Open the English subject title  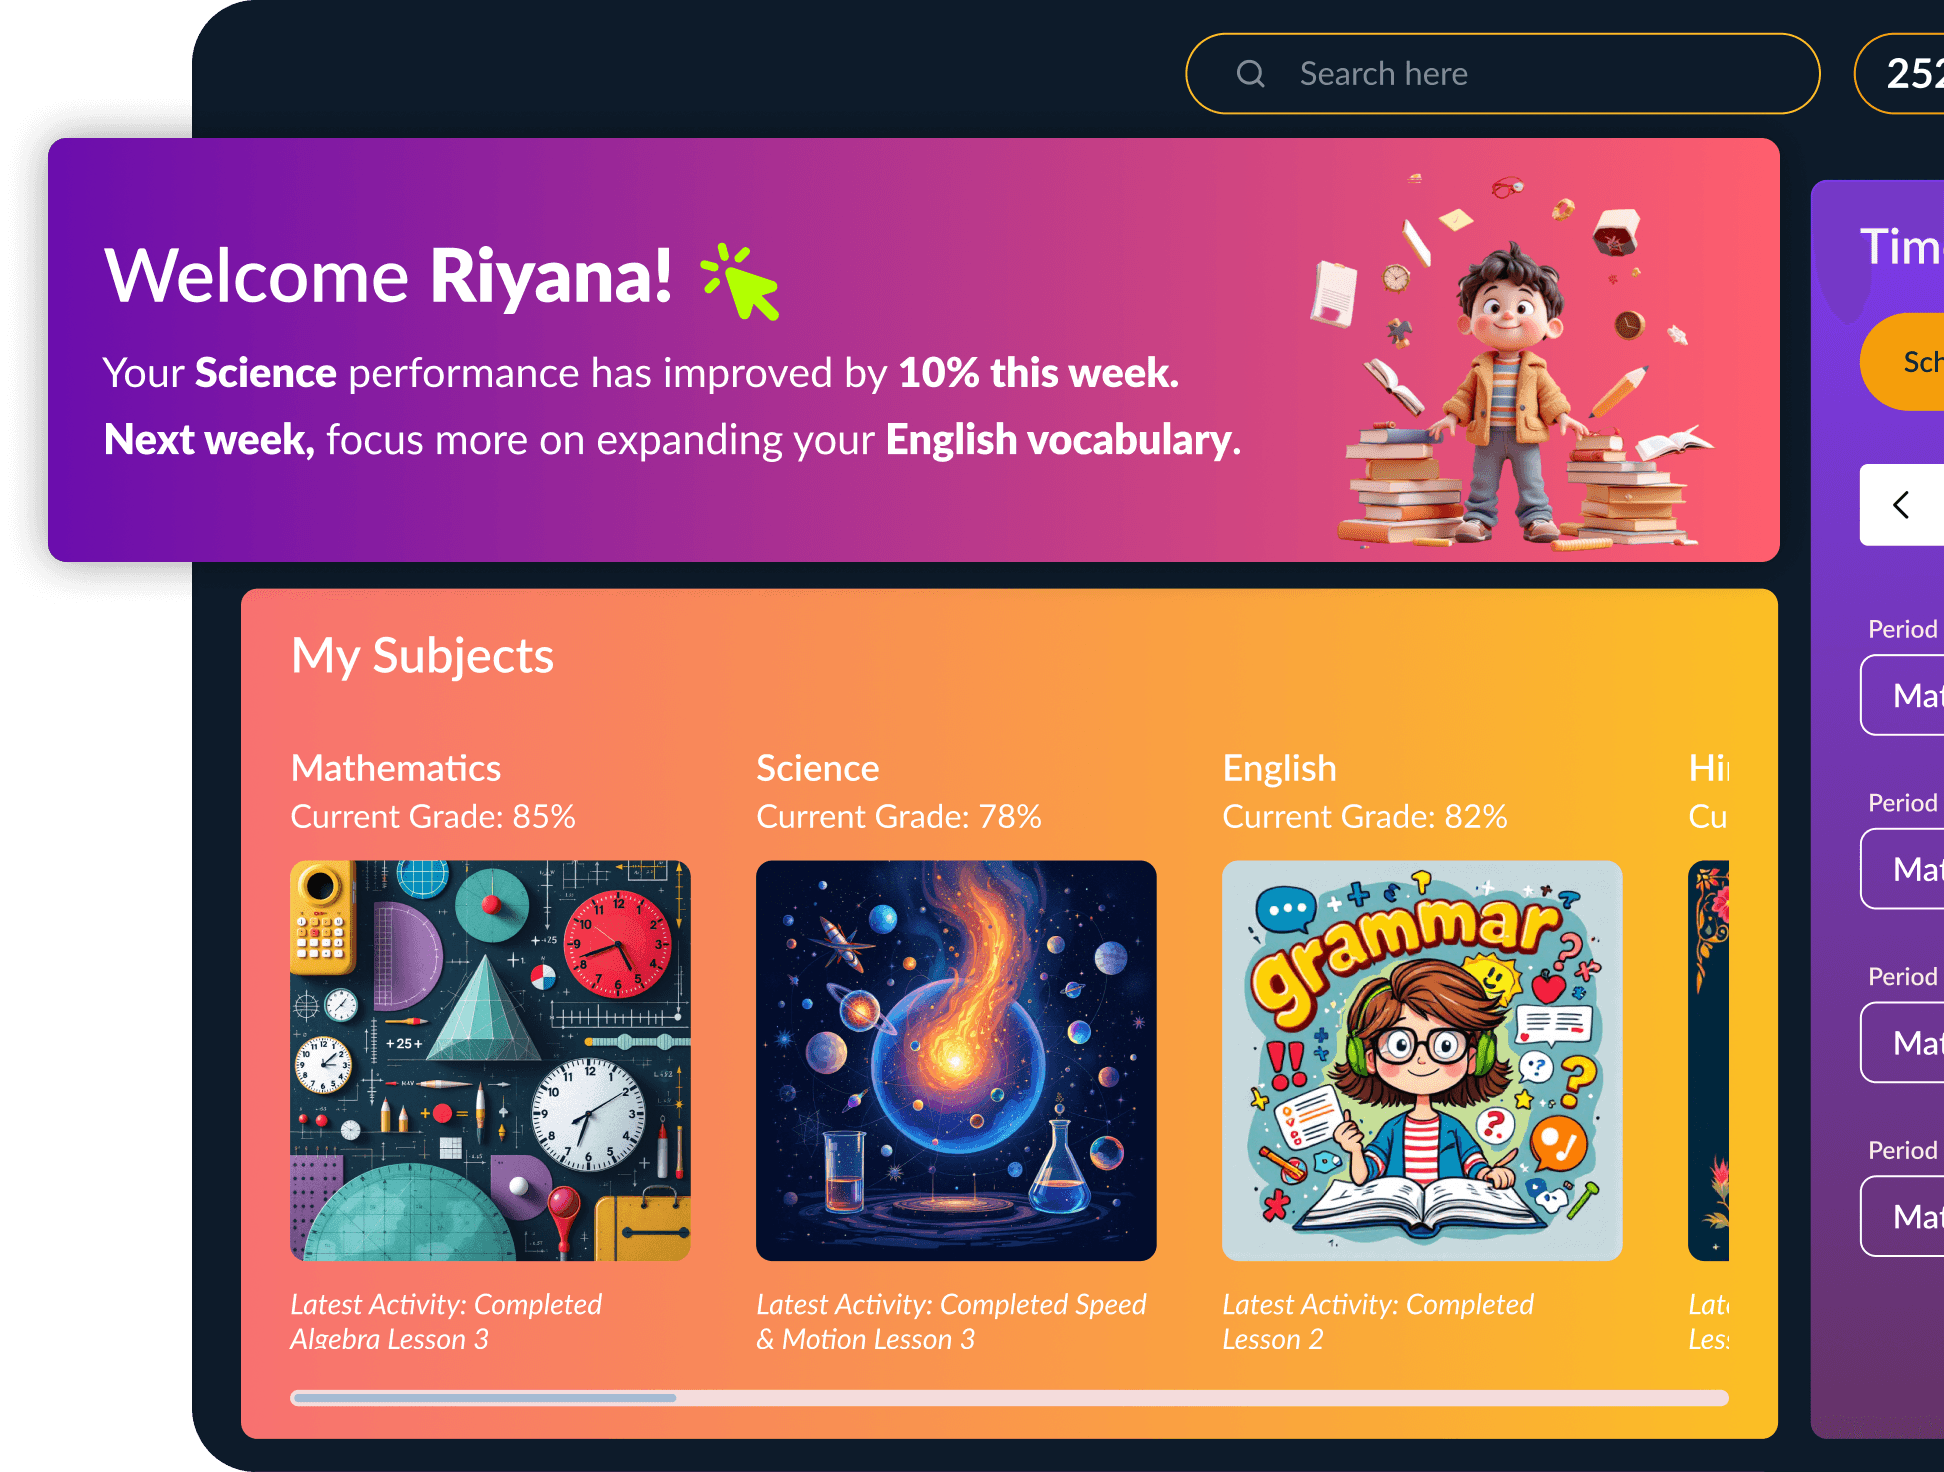tap(1279, 768)
